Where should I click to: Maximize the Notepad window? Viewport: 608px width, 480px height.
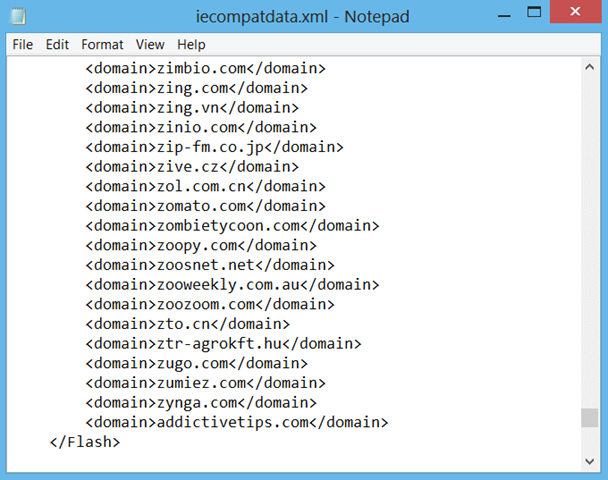click(x=534, y=12)
